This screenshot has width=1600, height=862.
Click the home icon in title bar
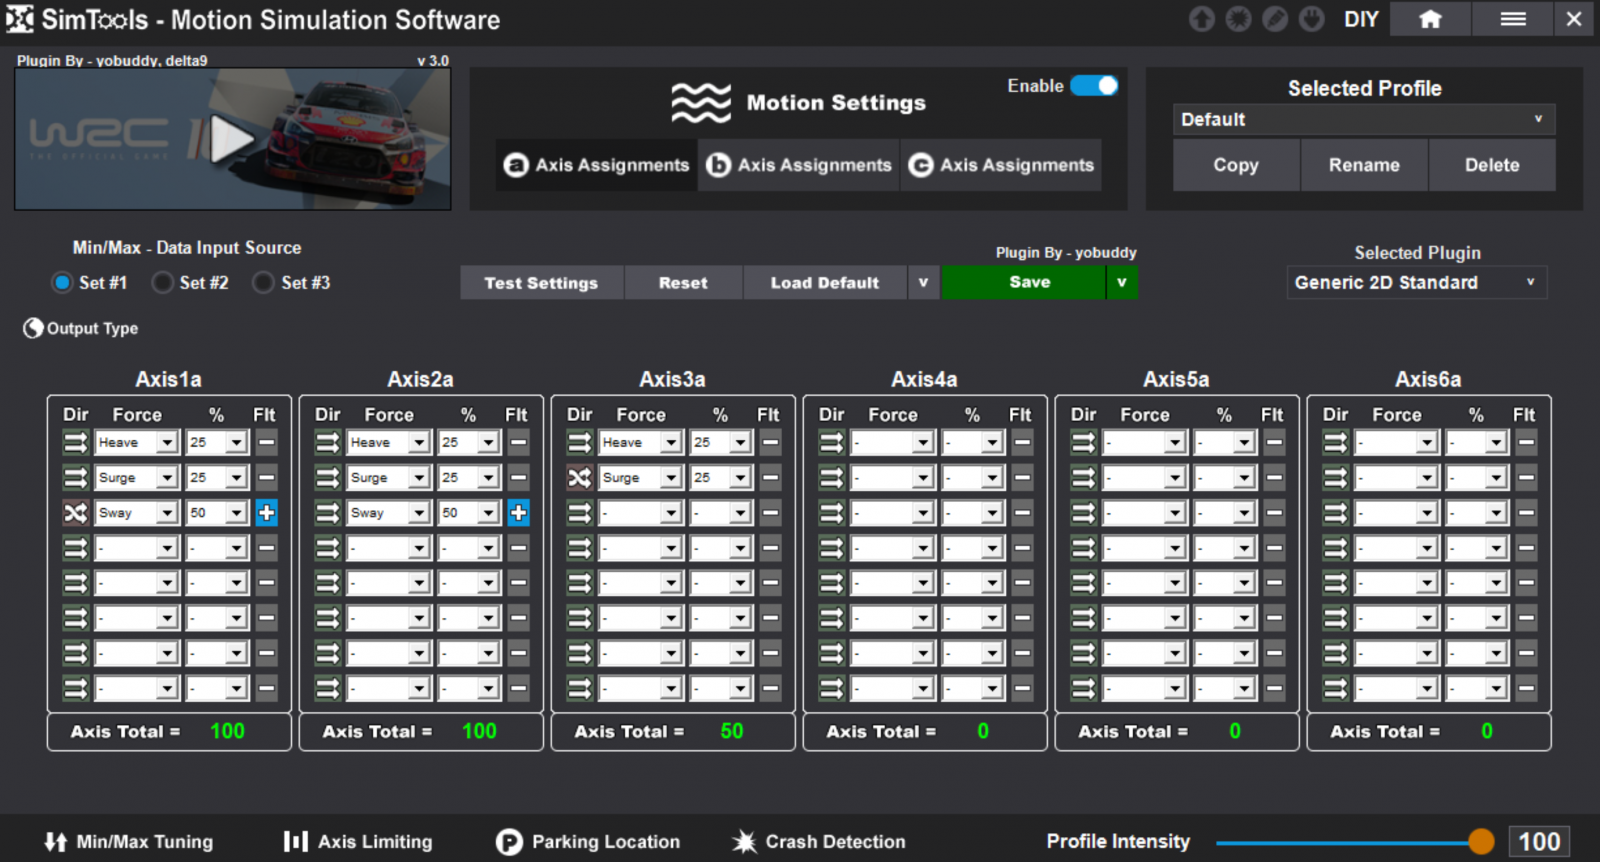1430,19
